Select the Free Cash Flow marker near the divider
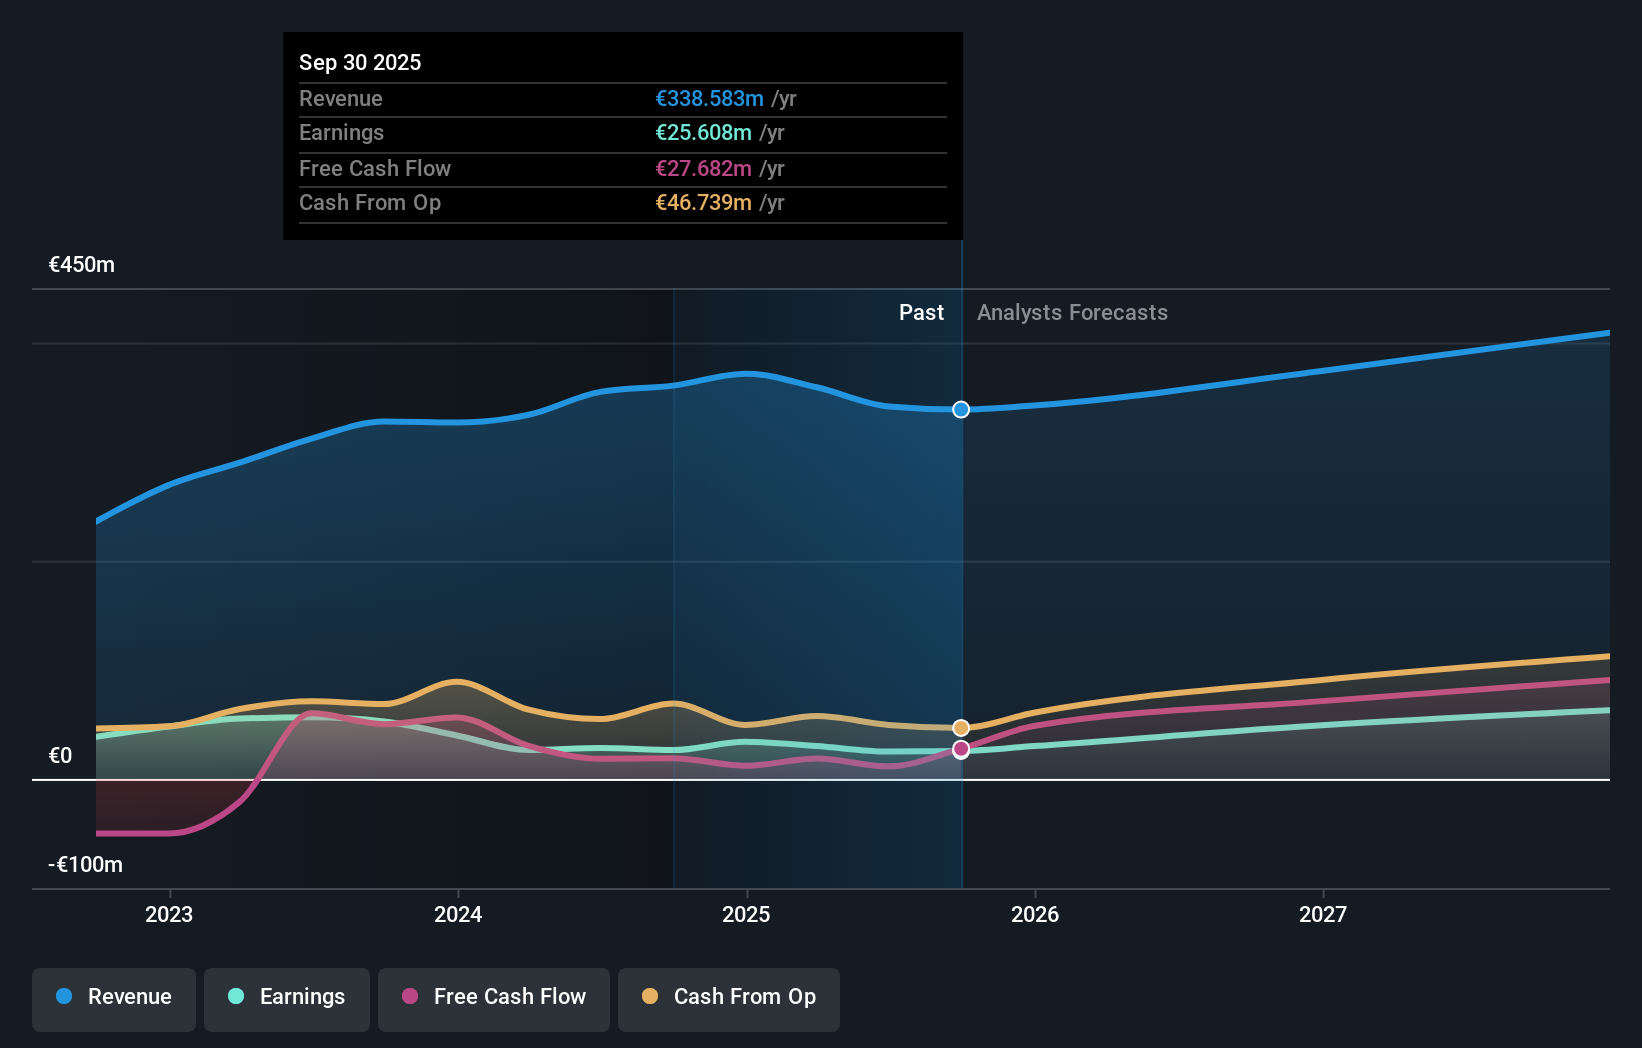The height and width of the screenshot is (1048, 1642). click(960, 749)
